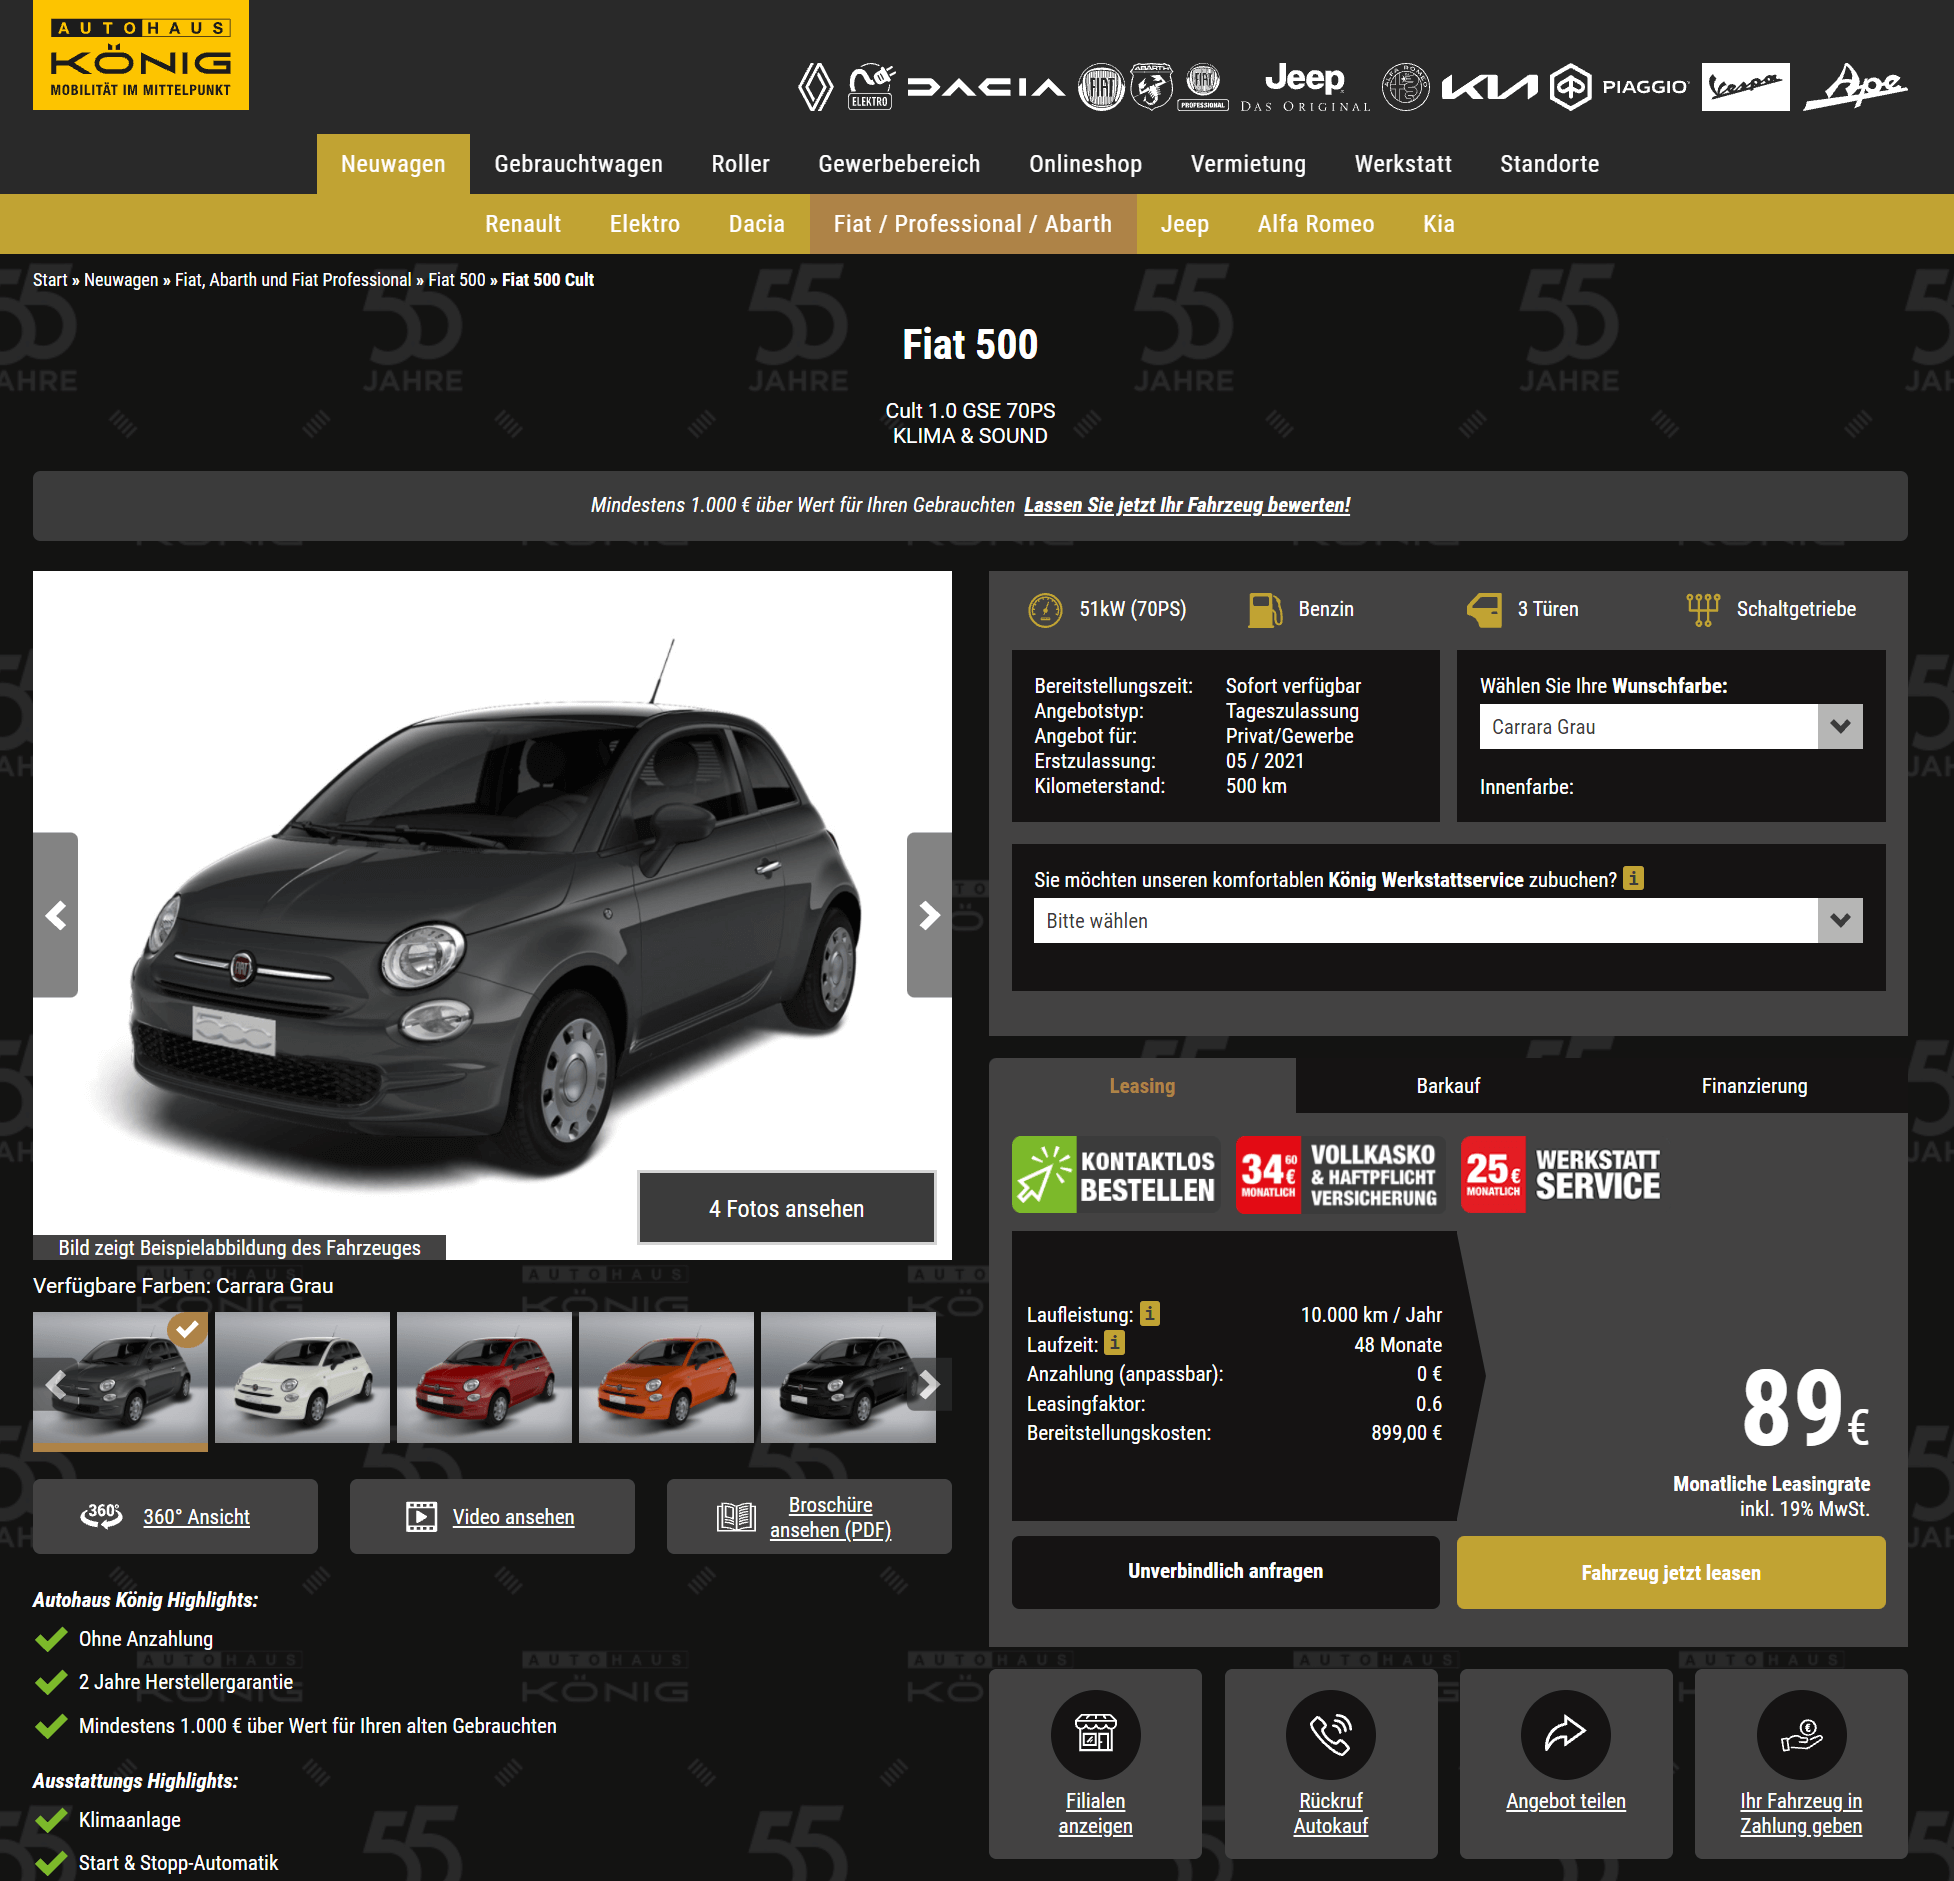1954x1881 pixels.
Task: Open the Video ansehen link
Action: pos(492,1516)
